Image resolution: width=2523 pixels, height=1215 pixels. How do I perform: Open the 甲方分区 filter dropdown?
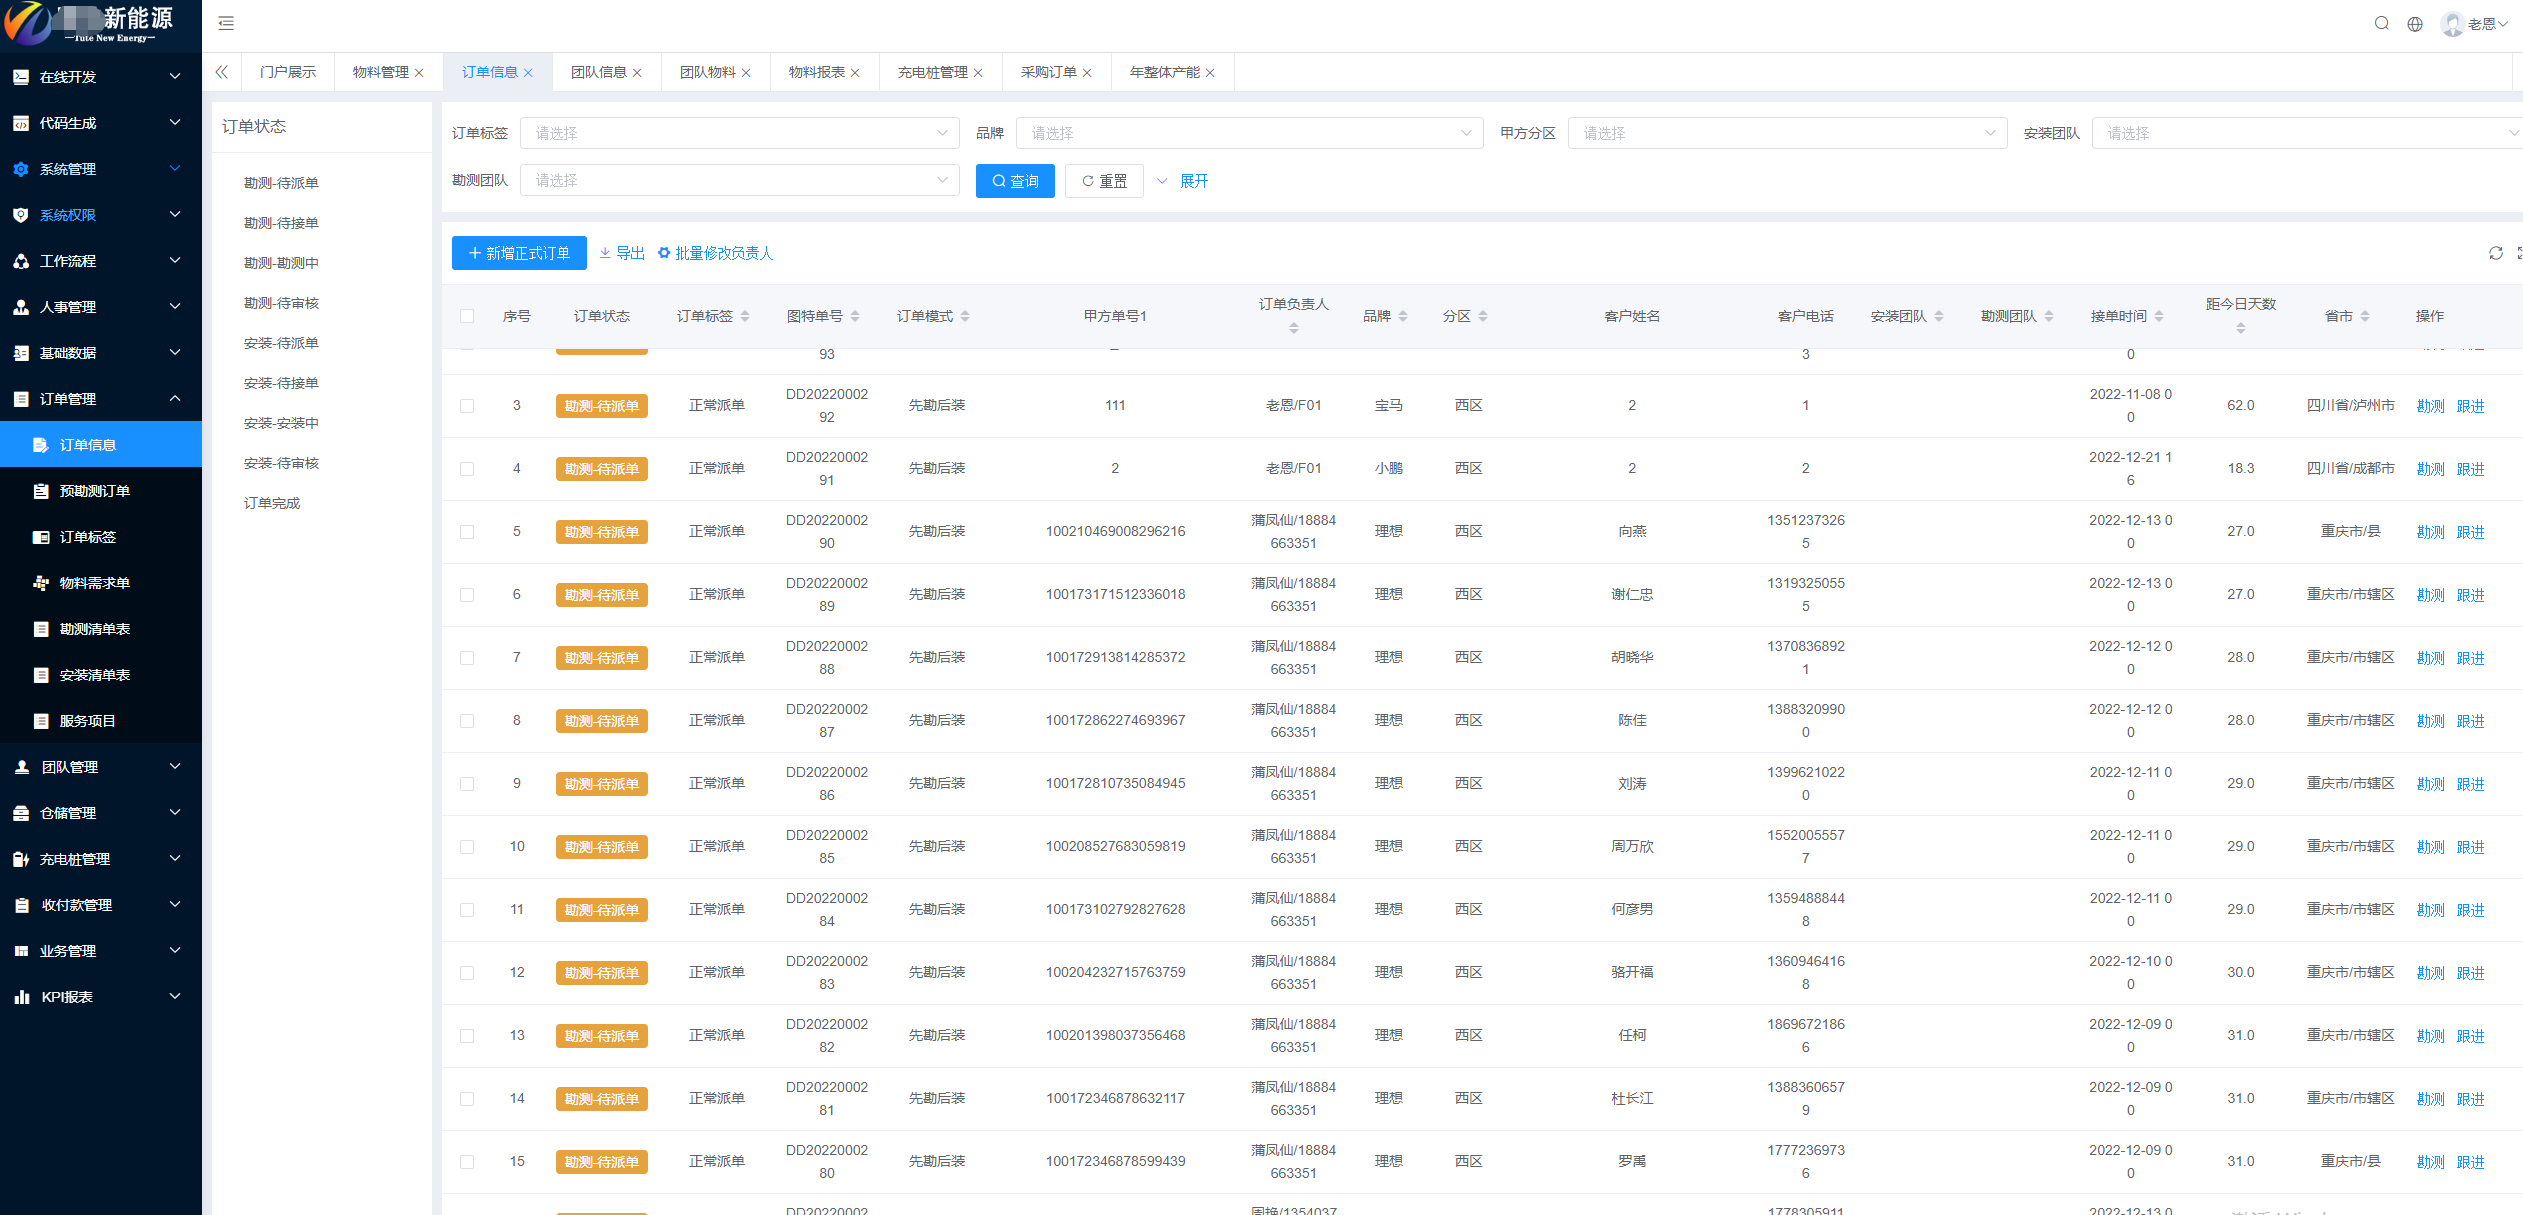click(1787, 133)
